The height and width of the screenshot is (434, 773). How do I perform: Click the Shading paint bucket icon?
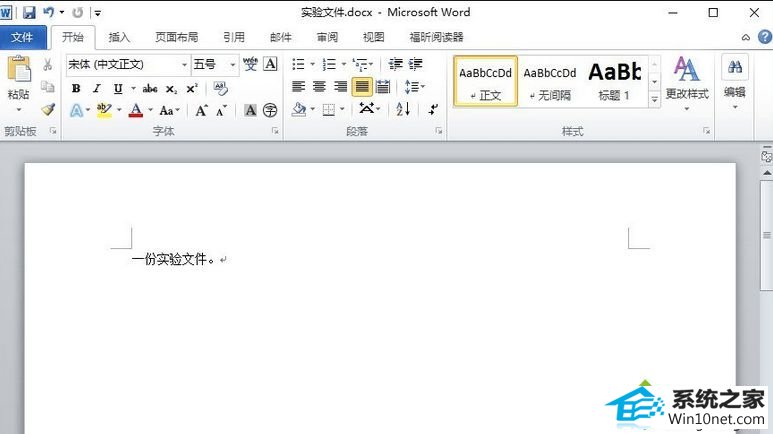coord(299,109)
